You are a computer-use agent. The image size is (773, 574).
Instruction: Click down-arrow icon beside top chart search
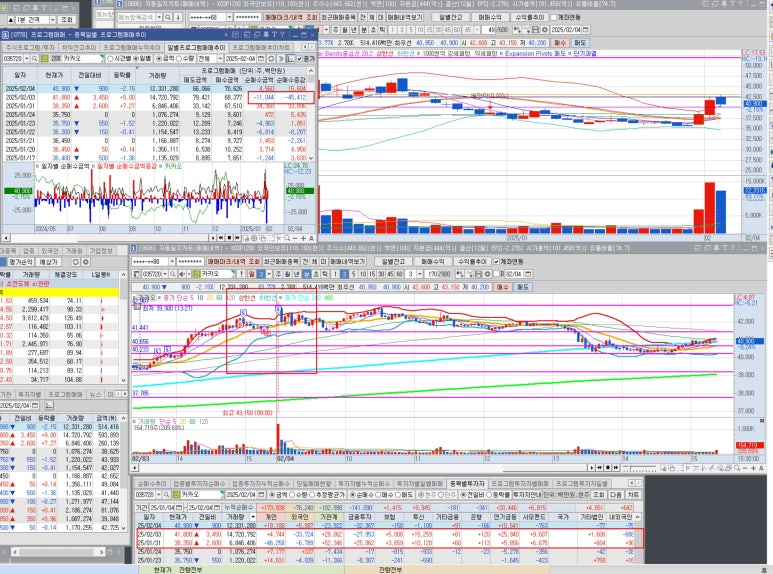click(x=178, y=17)
